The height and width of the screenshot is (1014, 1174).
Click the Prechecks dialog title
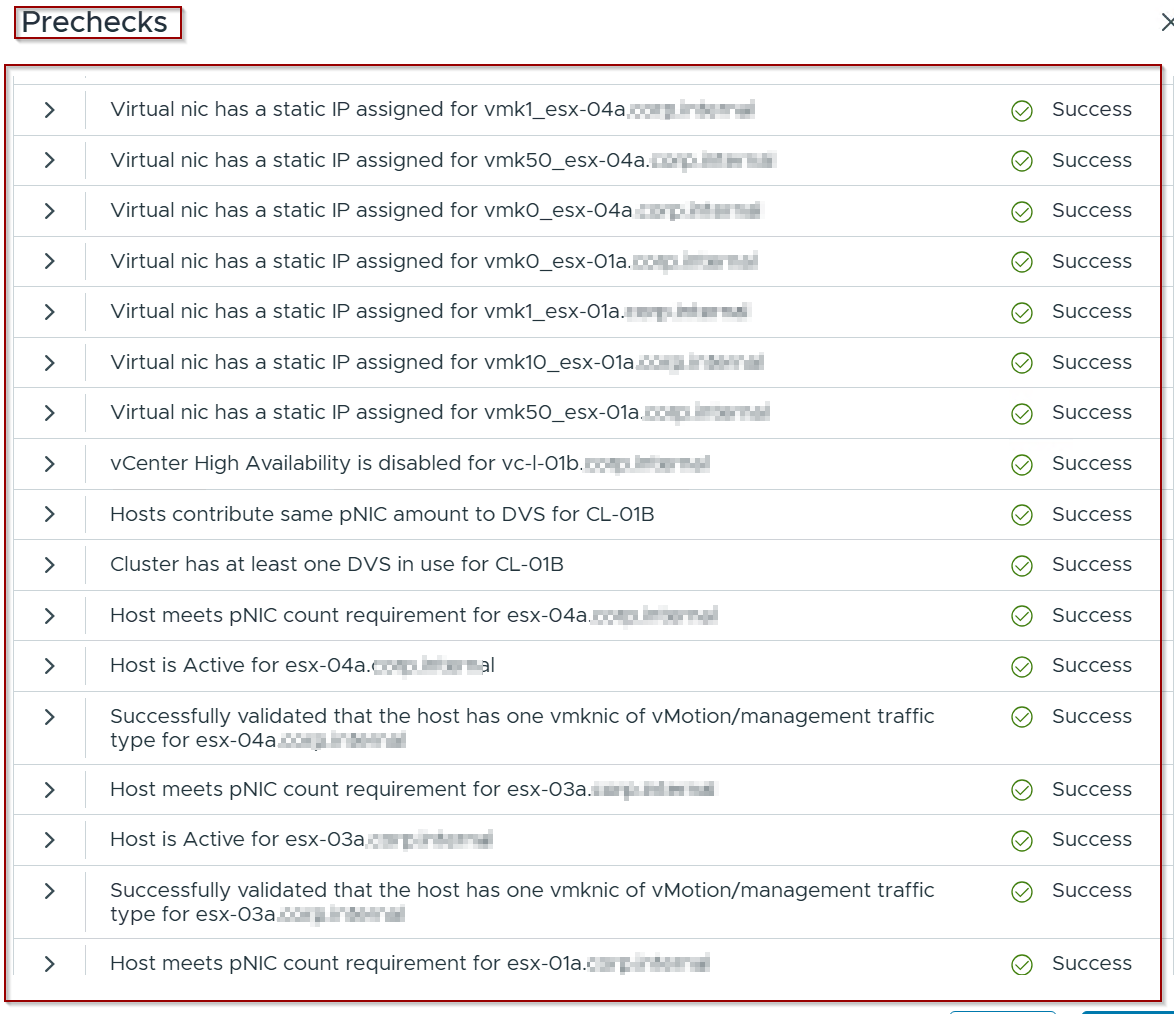coord(96,23)
